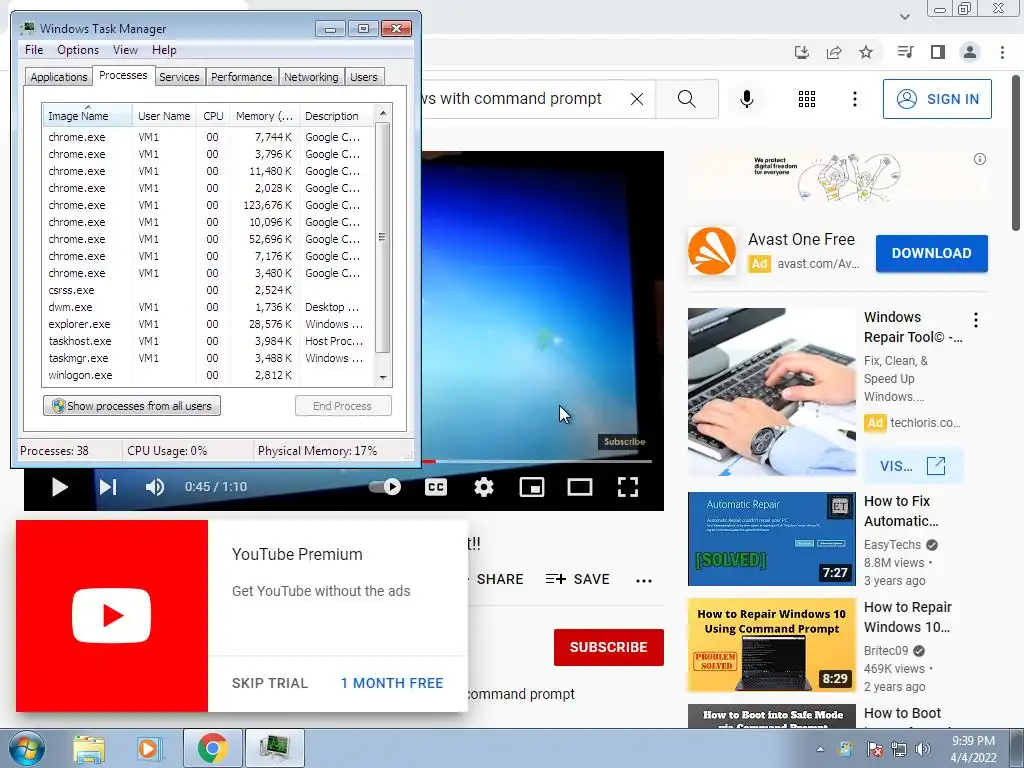The width and height of the screenshot is (1024, 768).
Task: Open Windows Explorer from taskbar
Action: point(89,748)
